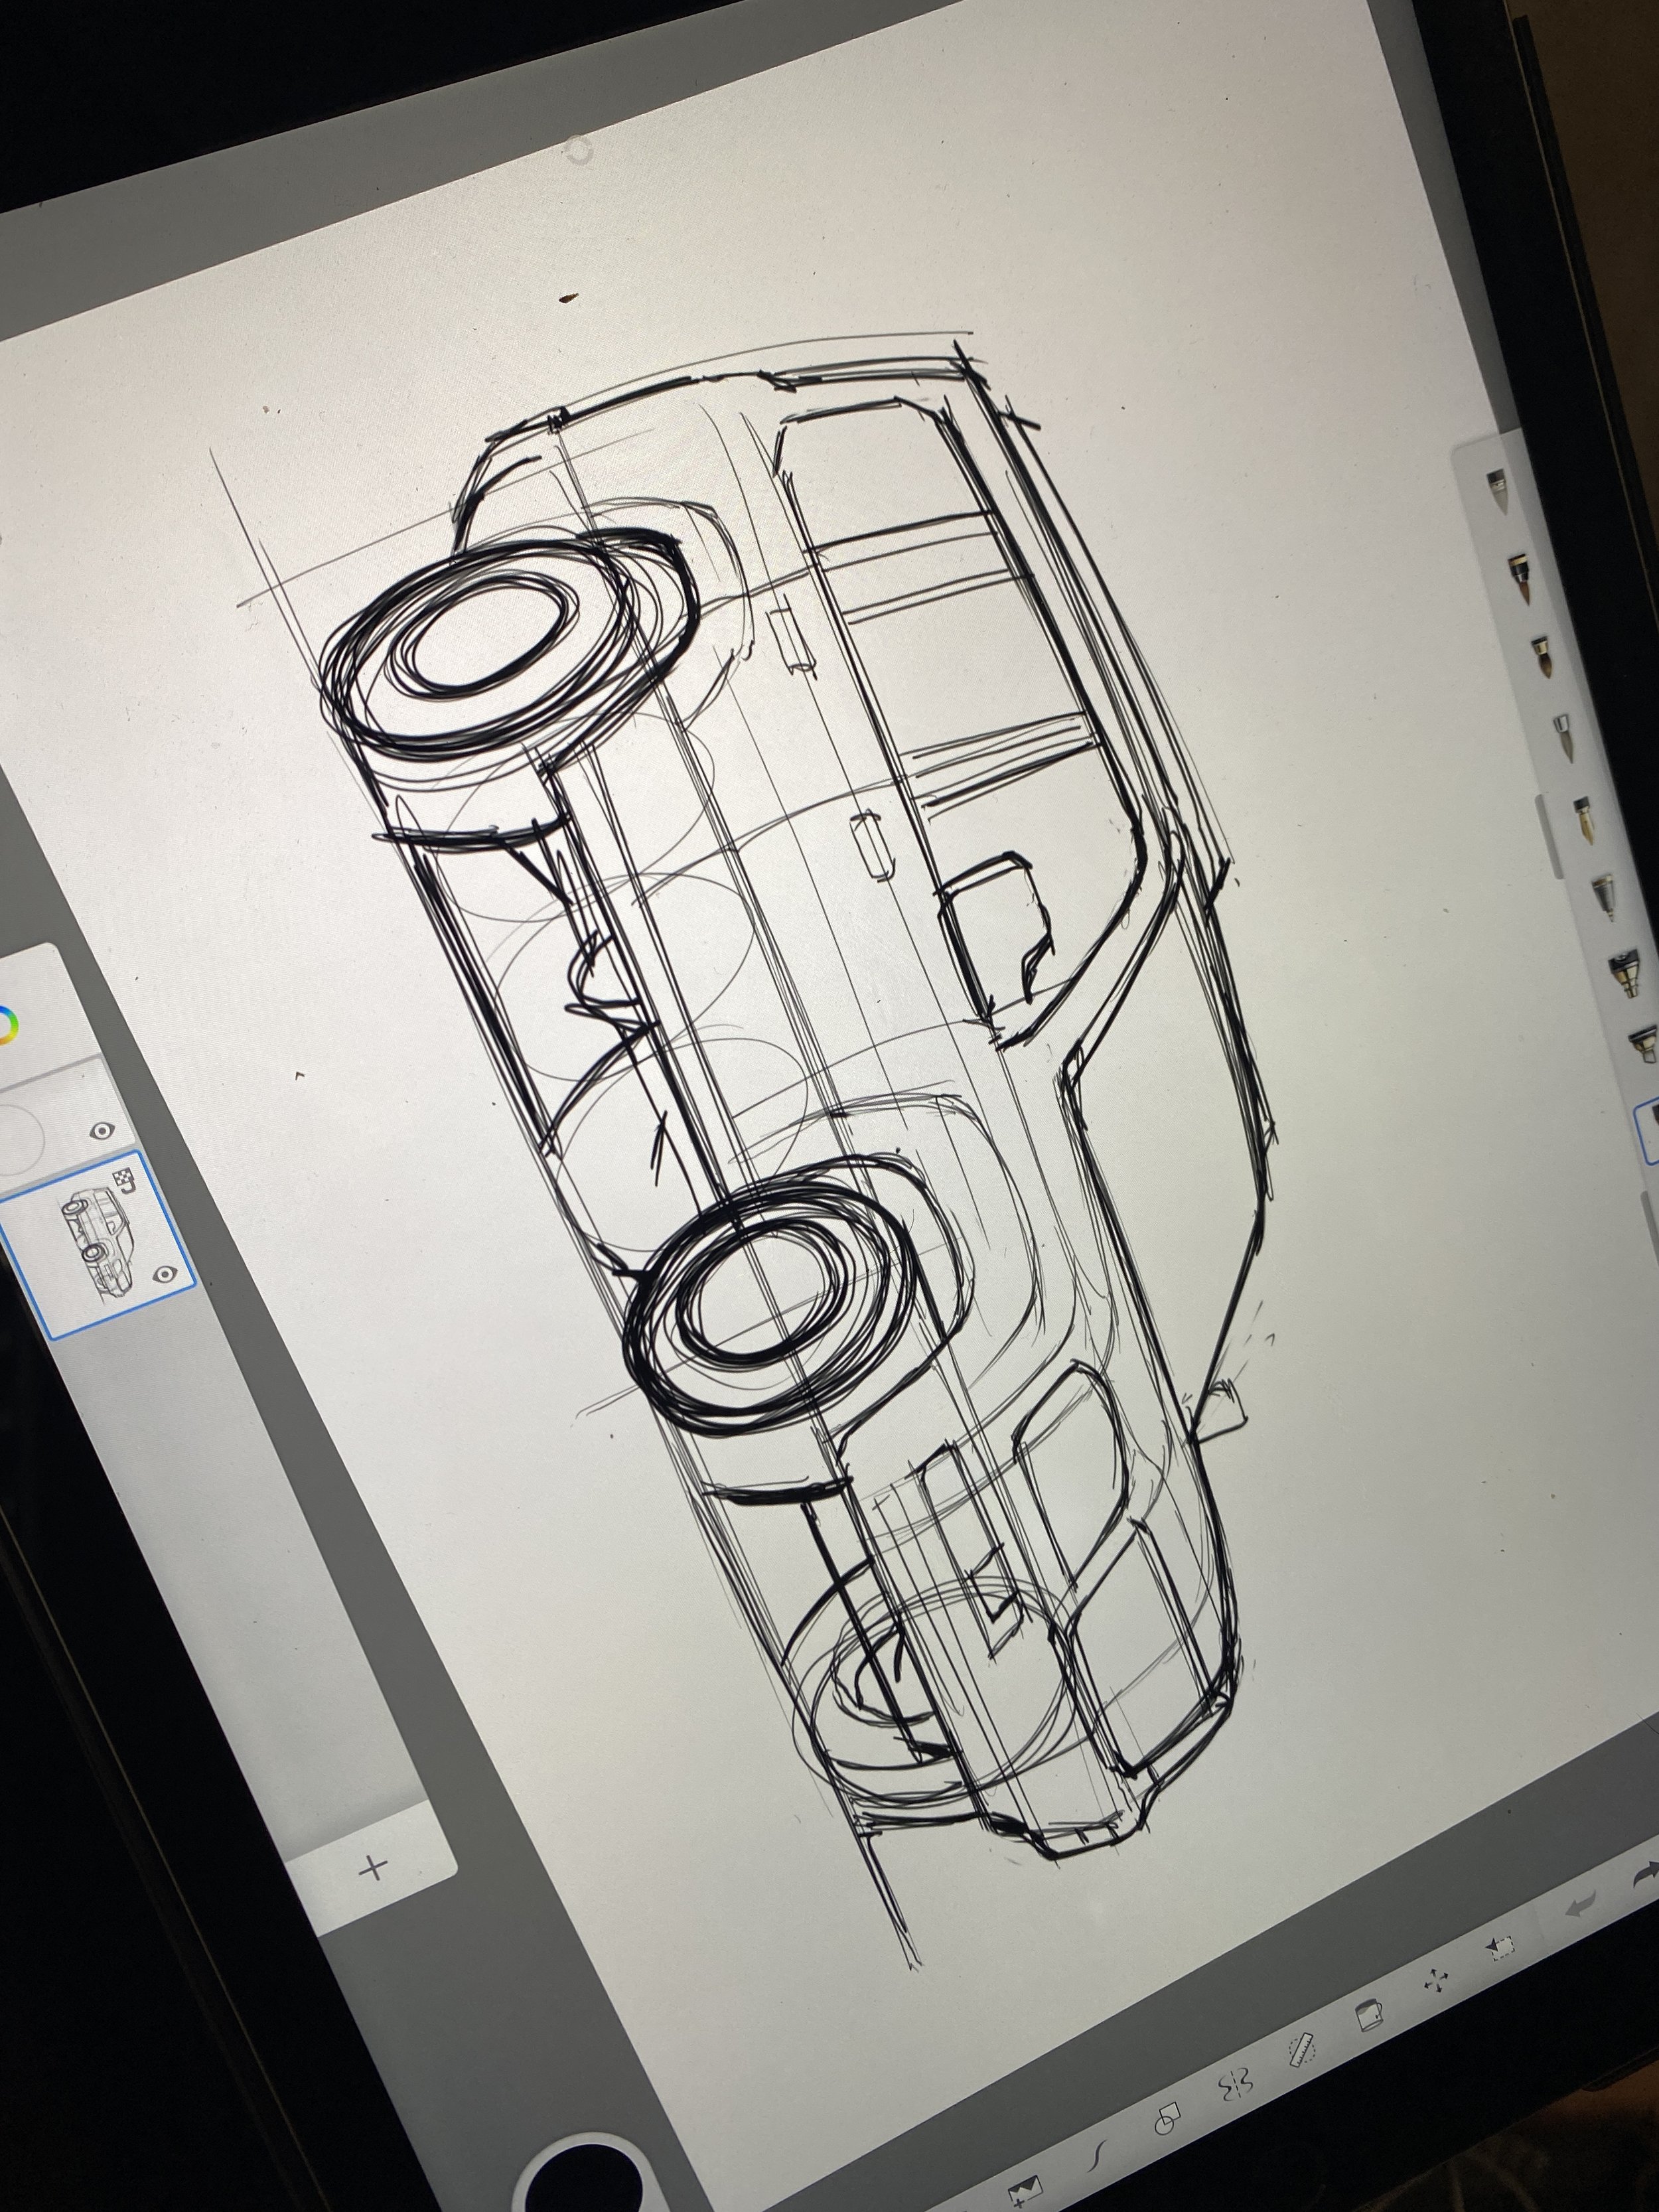
Task: Toggle visibility of the car sketch layer
Action: click(165, 1274)
